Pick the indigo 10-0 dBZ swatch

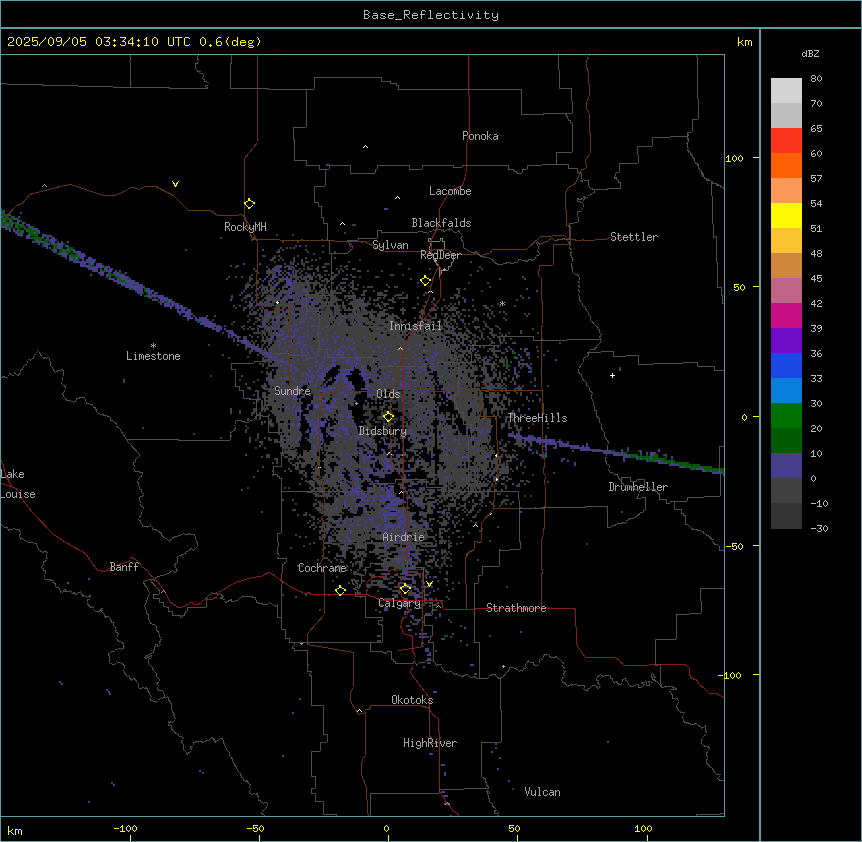[786, 466]
